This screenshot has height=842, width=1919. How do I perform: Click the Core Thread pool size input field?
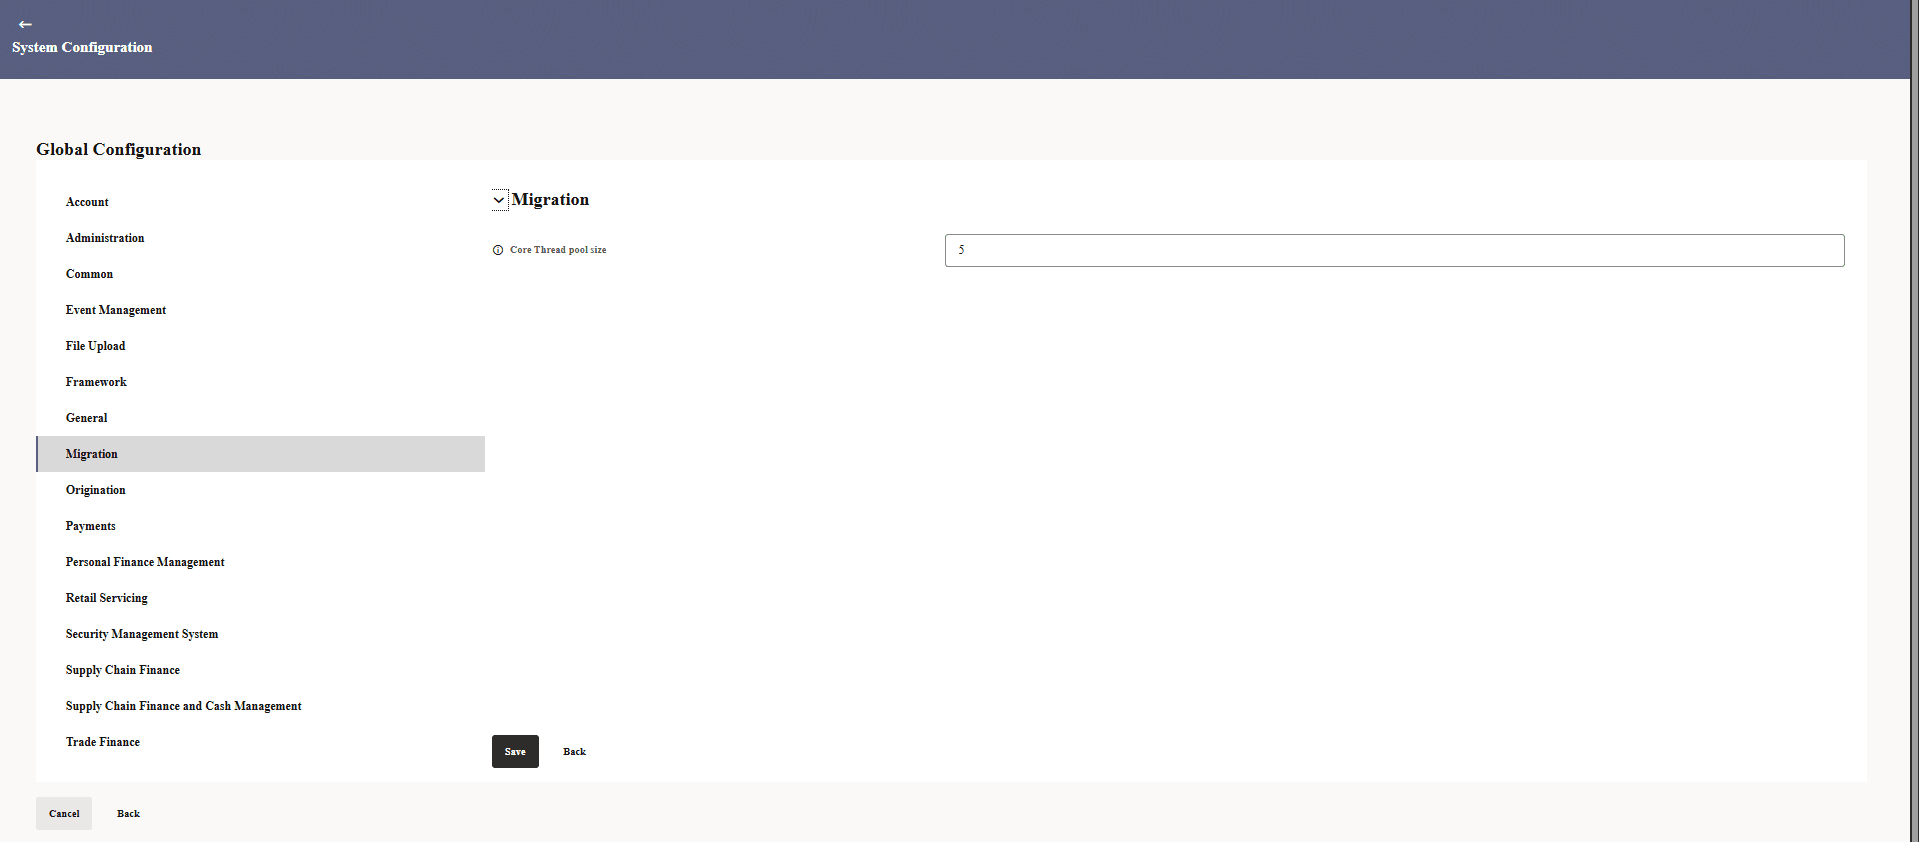pyautogui.click(x=1394, y=250)
